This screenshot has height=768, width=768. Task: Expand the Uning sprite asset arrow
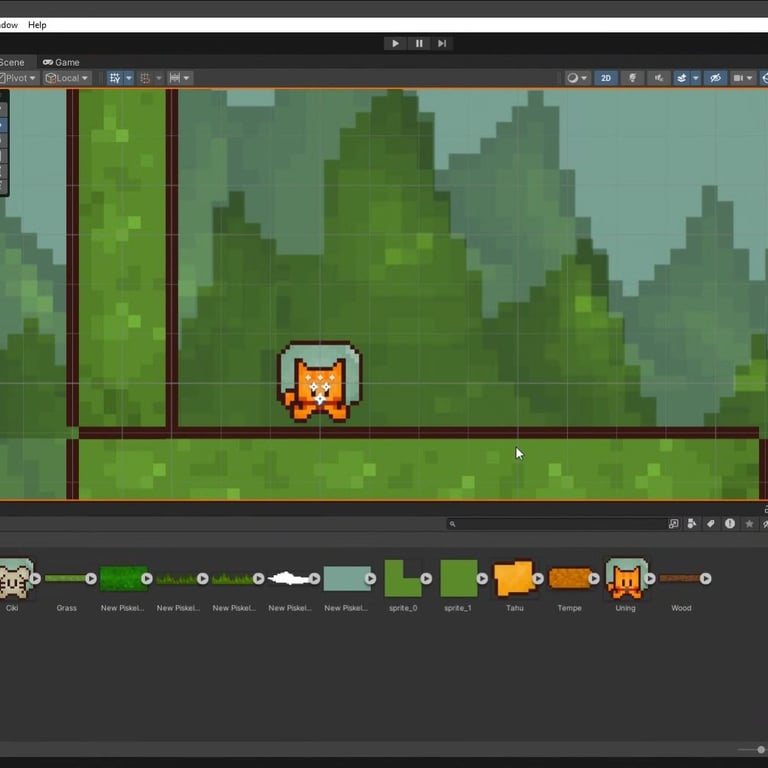650,578
